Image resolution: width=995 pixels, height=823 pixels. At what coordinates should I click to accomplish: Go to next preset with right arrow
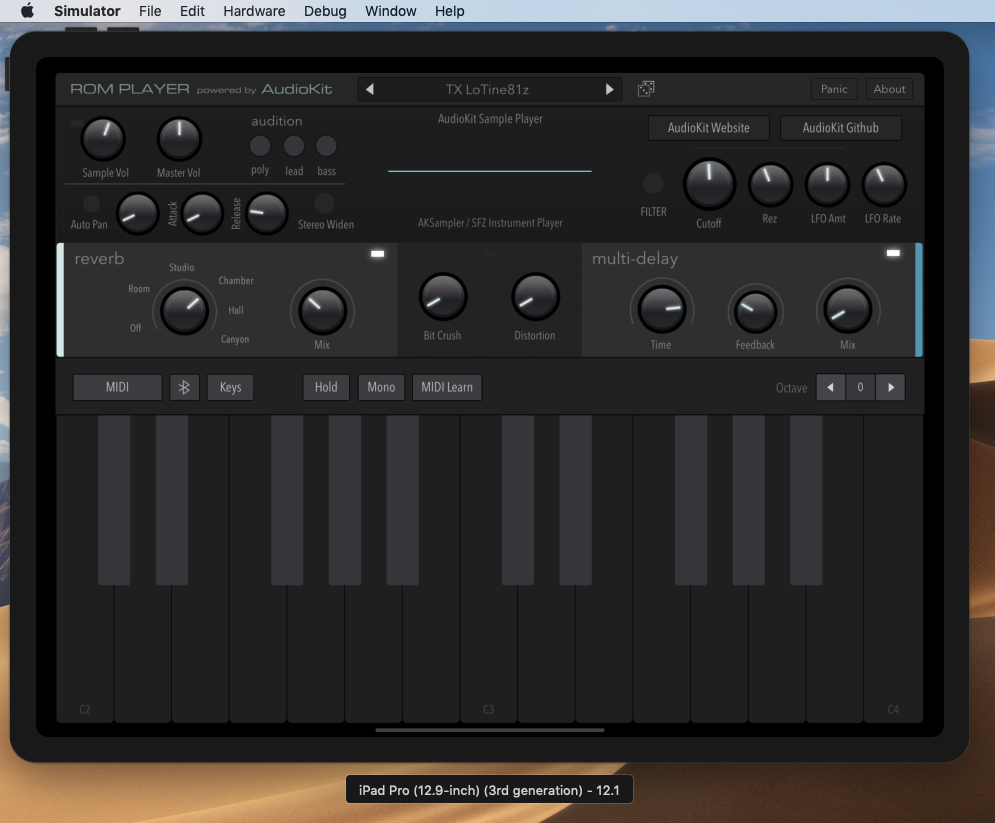(609, 89)
